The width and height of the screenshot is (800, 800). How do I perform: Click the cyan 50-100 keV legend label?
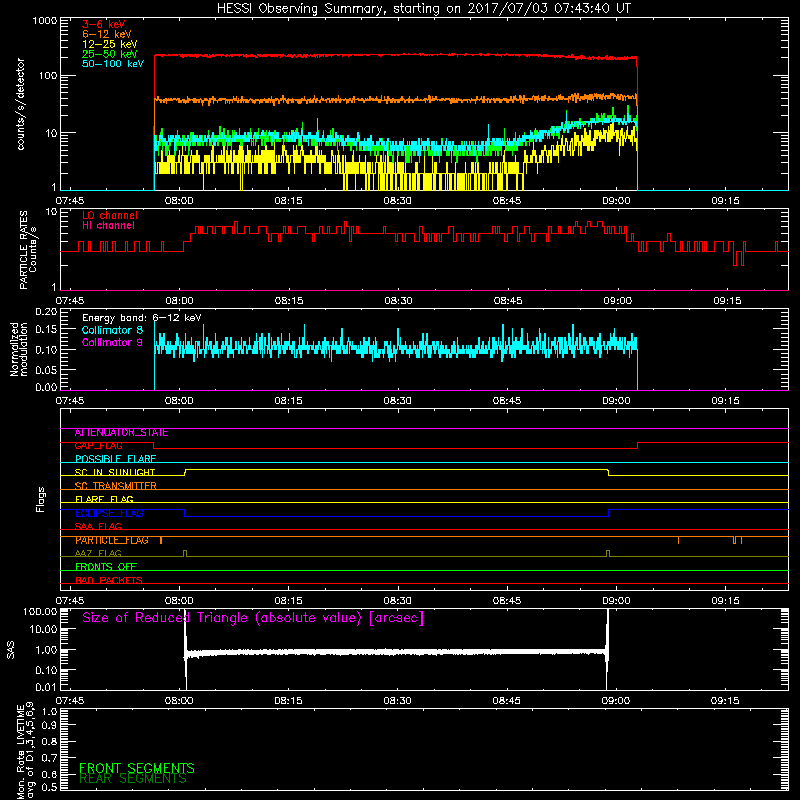point(113,64)
